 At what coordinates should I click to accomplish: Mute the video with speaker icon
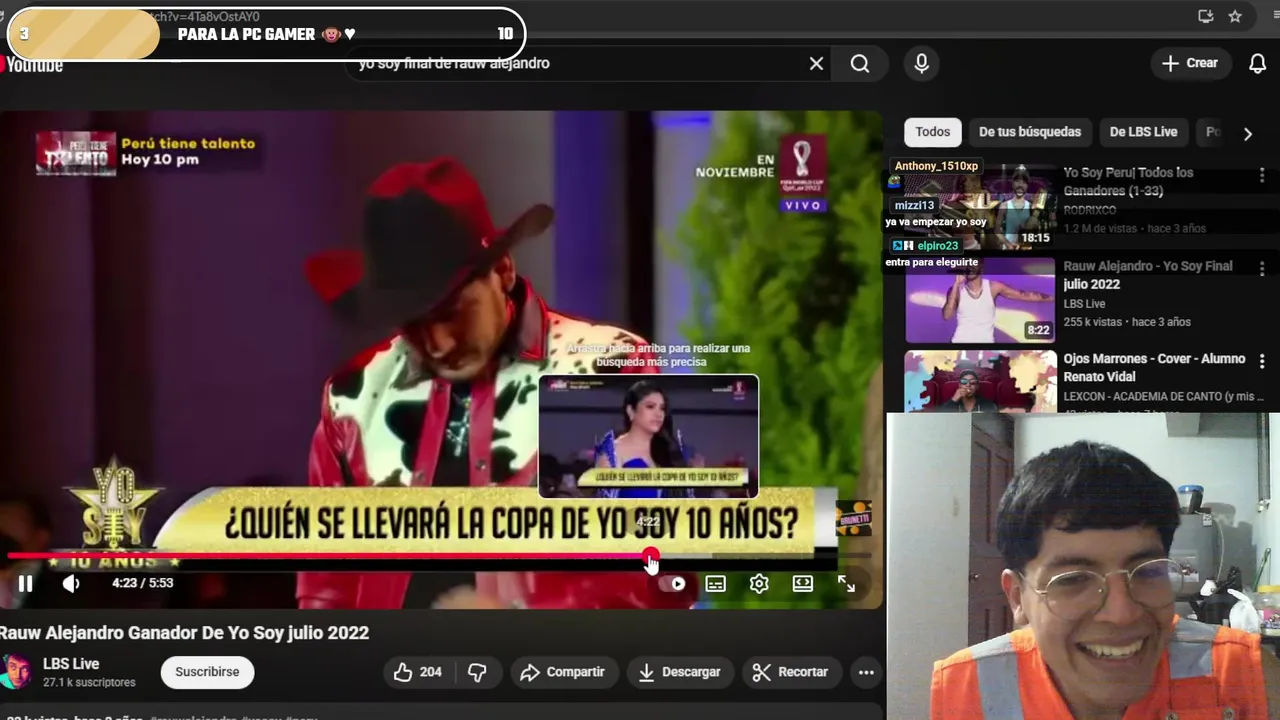pos(71,584)
